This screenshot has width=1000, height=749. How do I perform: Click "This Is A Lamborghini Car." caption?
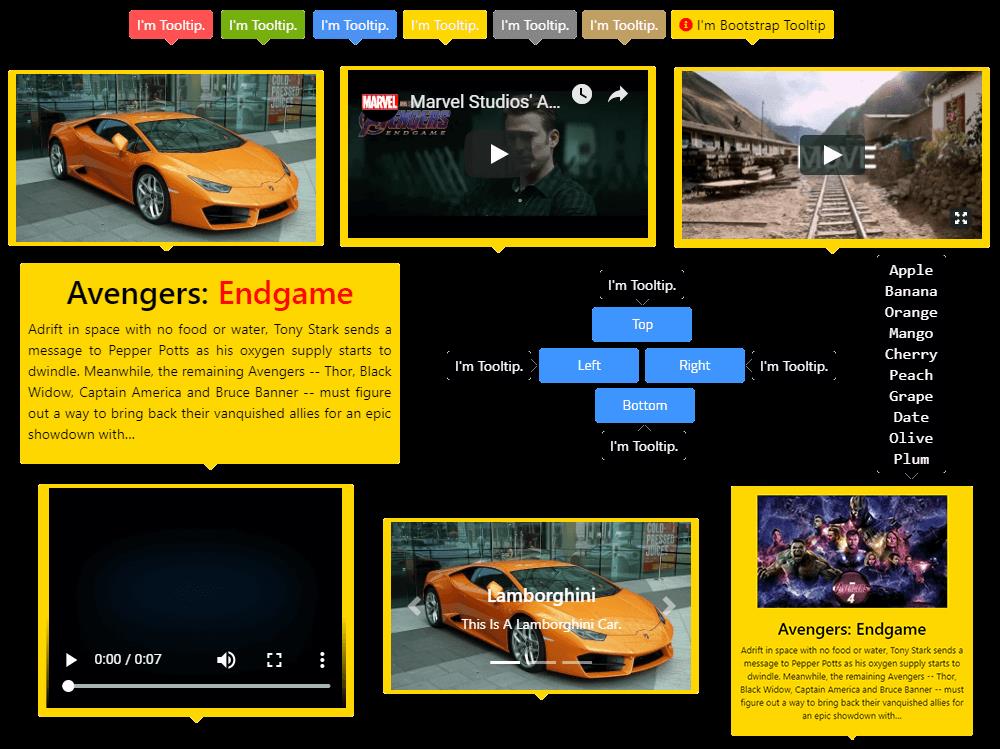tap(541, 624)
